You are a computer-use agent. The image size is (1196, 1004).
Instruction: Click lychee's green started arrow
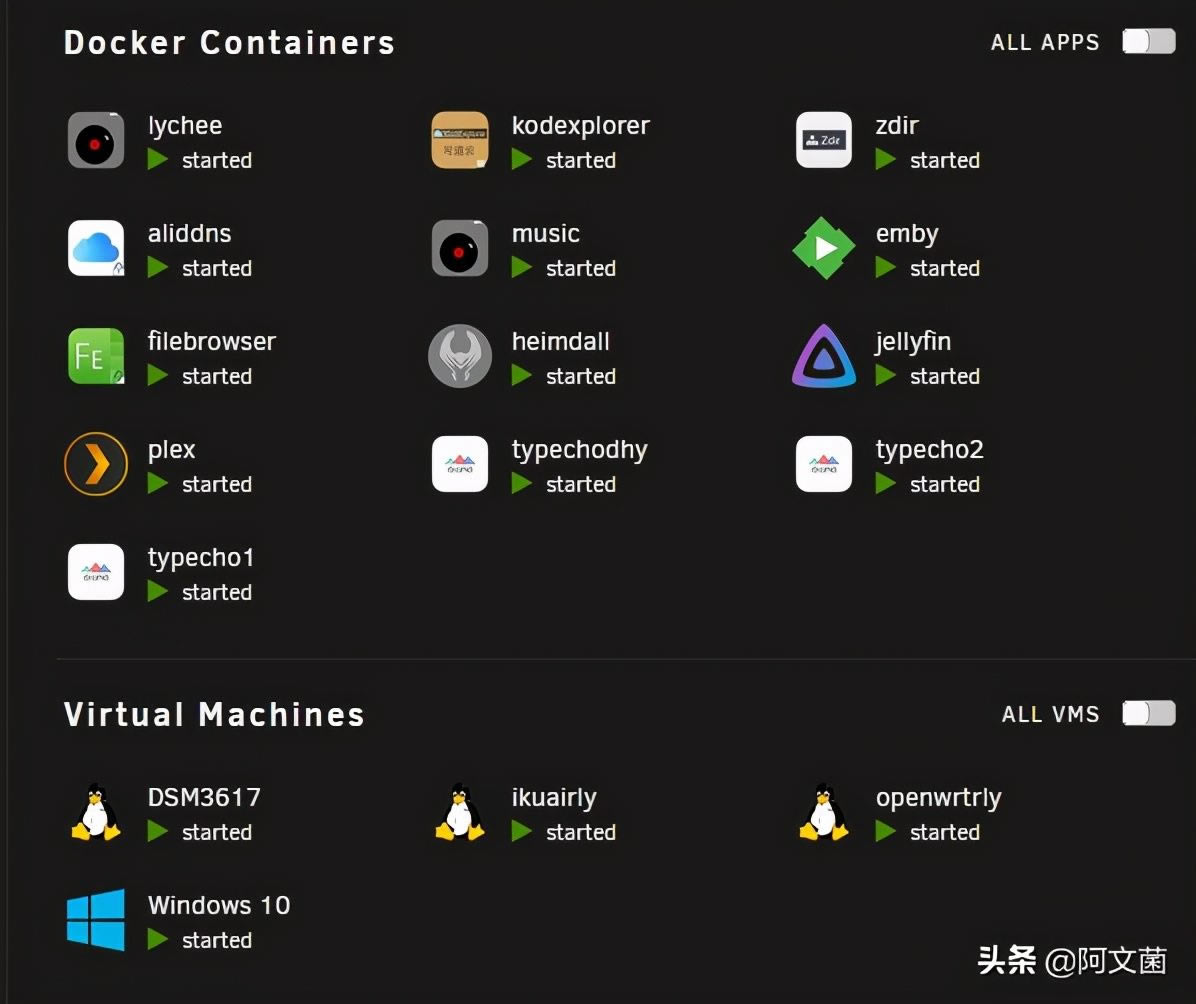click(x=157, y=159)
